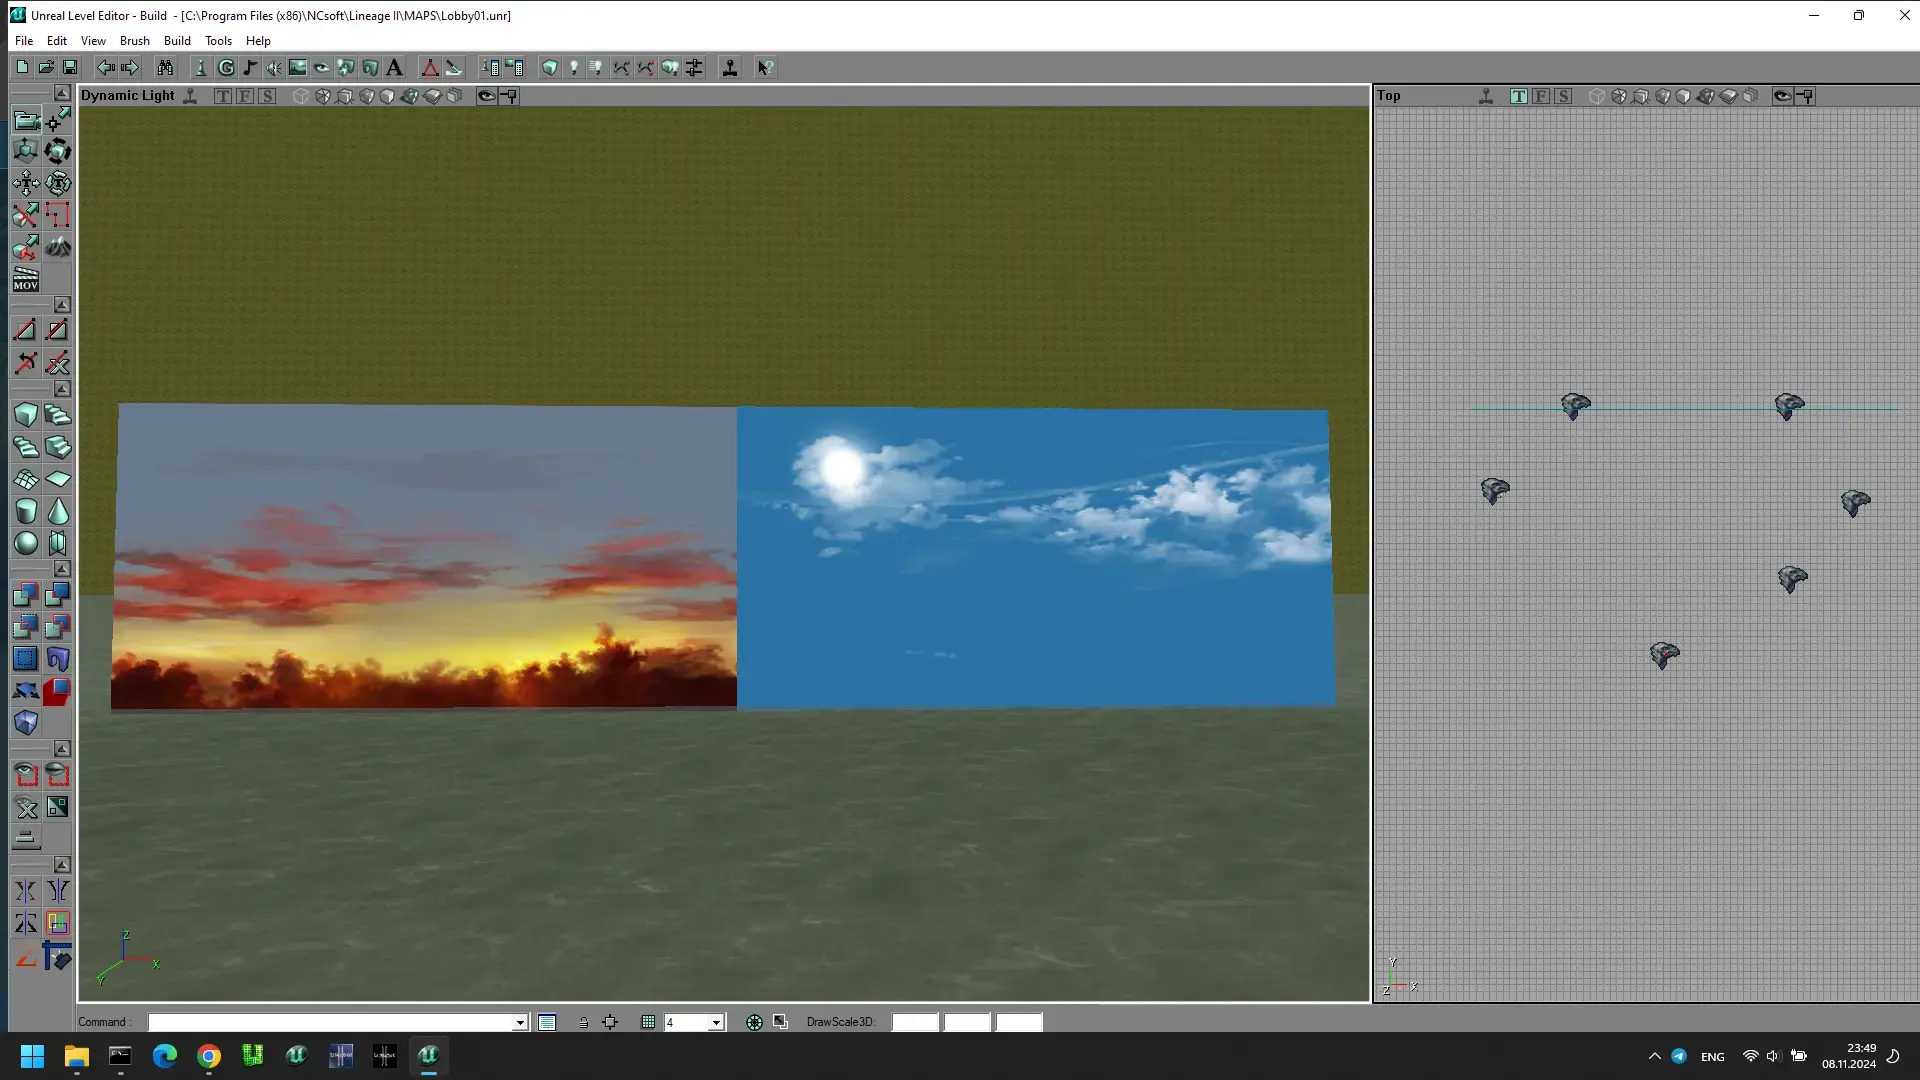Select the Cylinder brush builder

point(26,511)
